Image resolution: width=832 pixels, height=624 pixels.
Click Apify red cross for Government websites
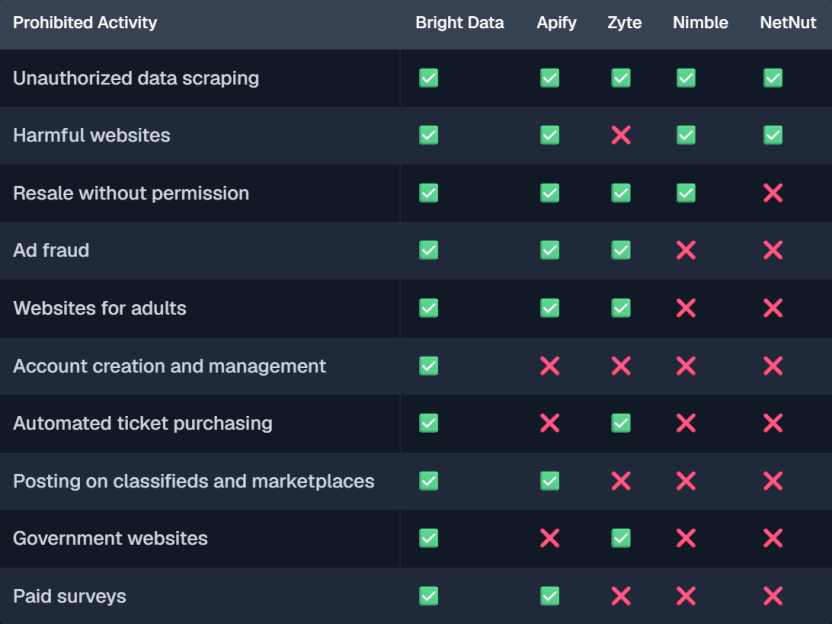pyautogui.click(x=549, y=538)
